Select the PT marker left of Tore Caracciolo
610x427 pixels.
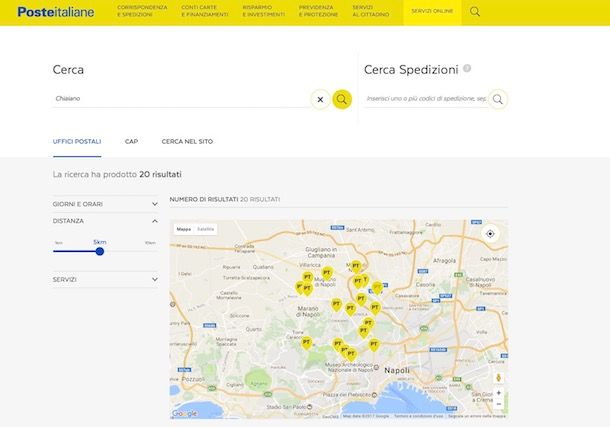click(x=307, y=343)
